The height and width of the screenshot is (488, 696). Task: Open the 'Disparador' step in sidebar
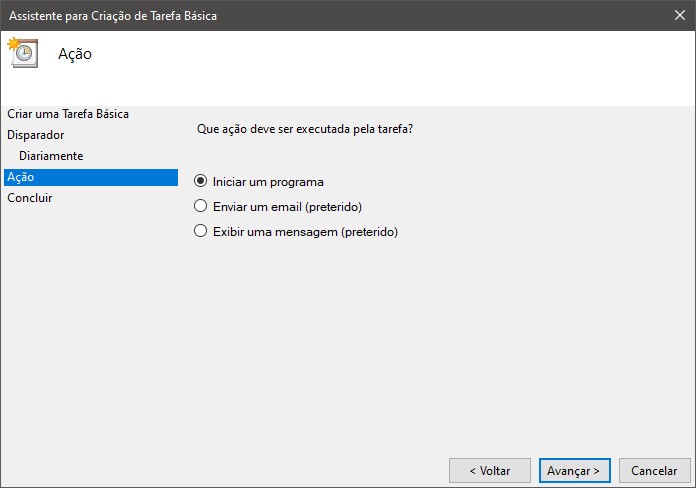click(36, 135)
